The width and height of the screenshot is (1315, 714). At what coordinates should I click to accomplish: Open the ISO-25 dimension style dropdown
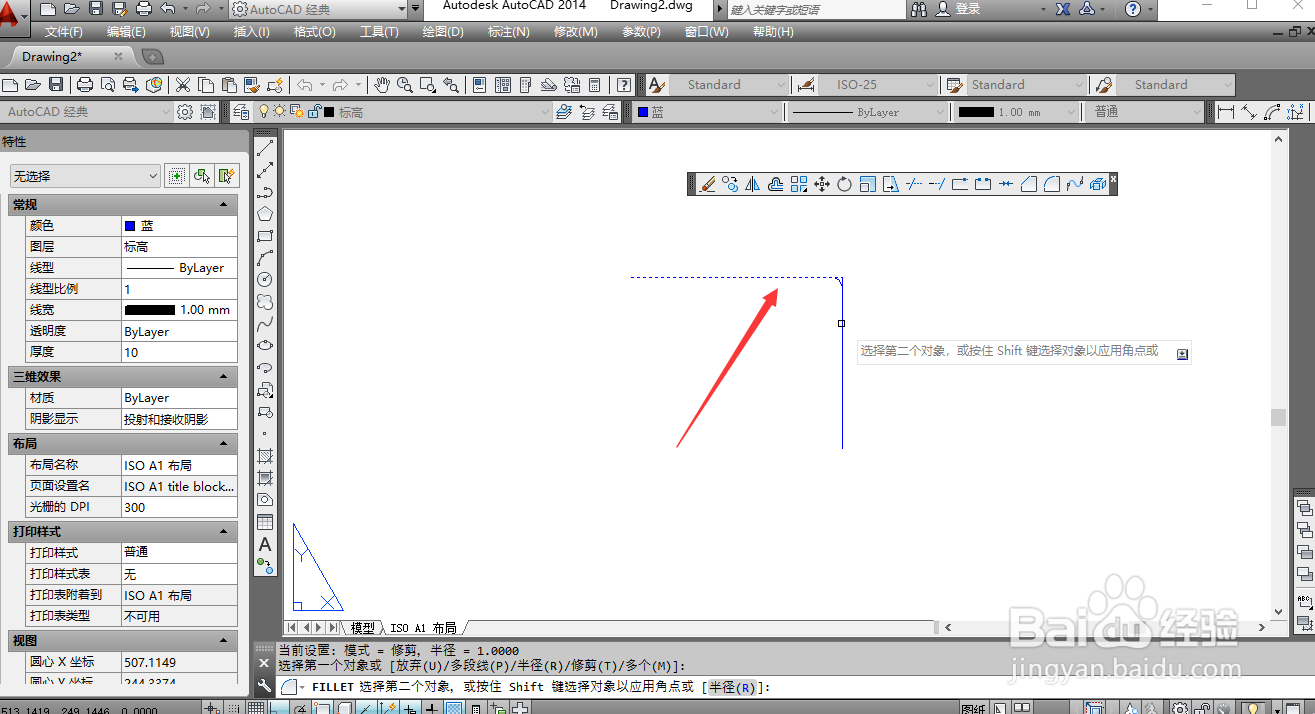tap(880, 85)
